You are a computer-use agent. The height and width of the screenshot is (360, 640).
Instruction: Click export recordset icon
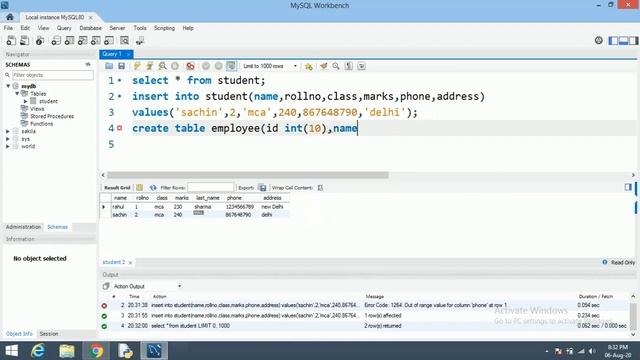(x=262, y=188)
